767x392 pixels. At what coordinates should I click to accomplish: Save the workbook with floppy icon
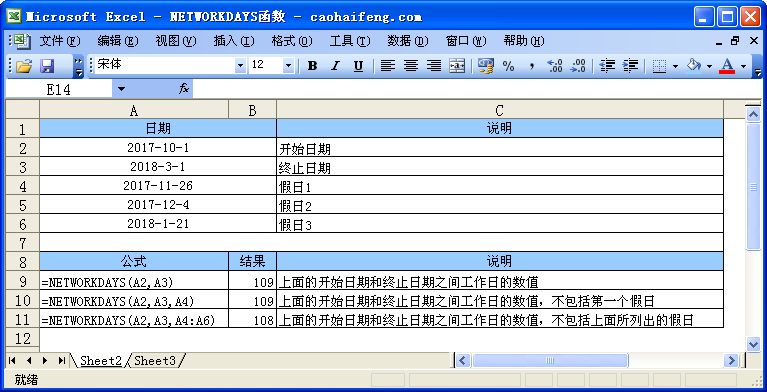47,66
